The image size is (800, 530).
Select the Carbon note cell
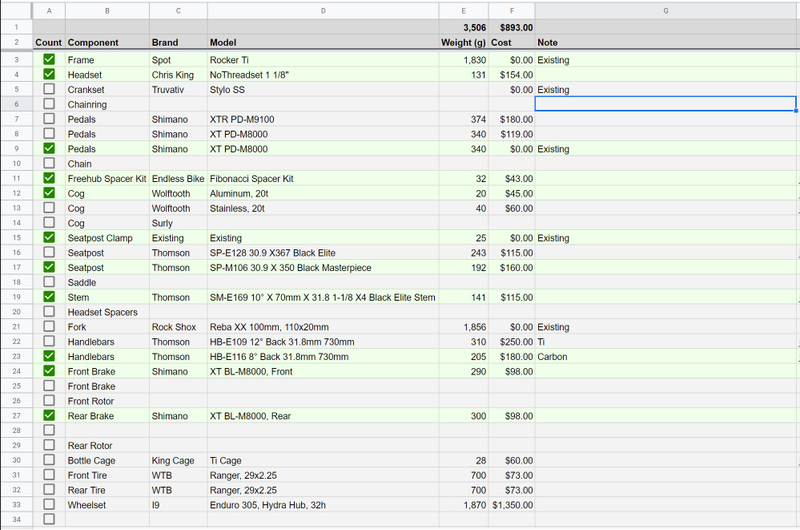click(666, 357)
